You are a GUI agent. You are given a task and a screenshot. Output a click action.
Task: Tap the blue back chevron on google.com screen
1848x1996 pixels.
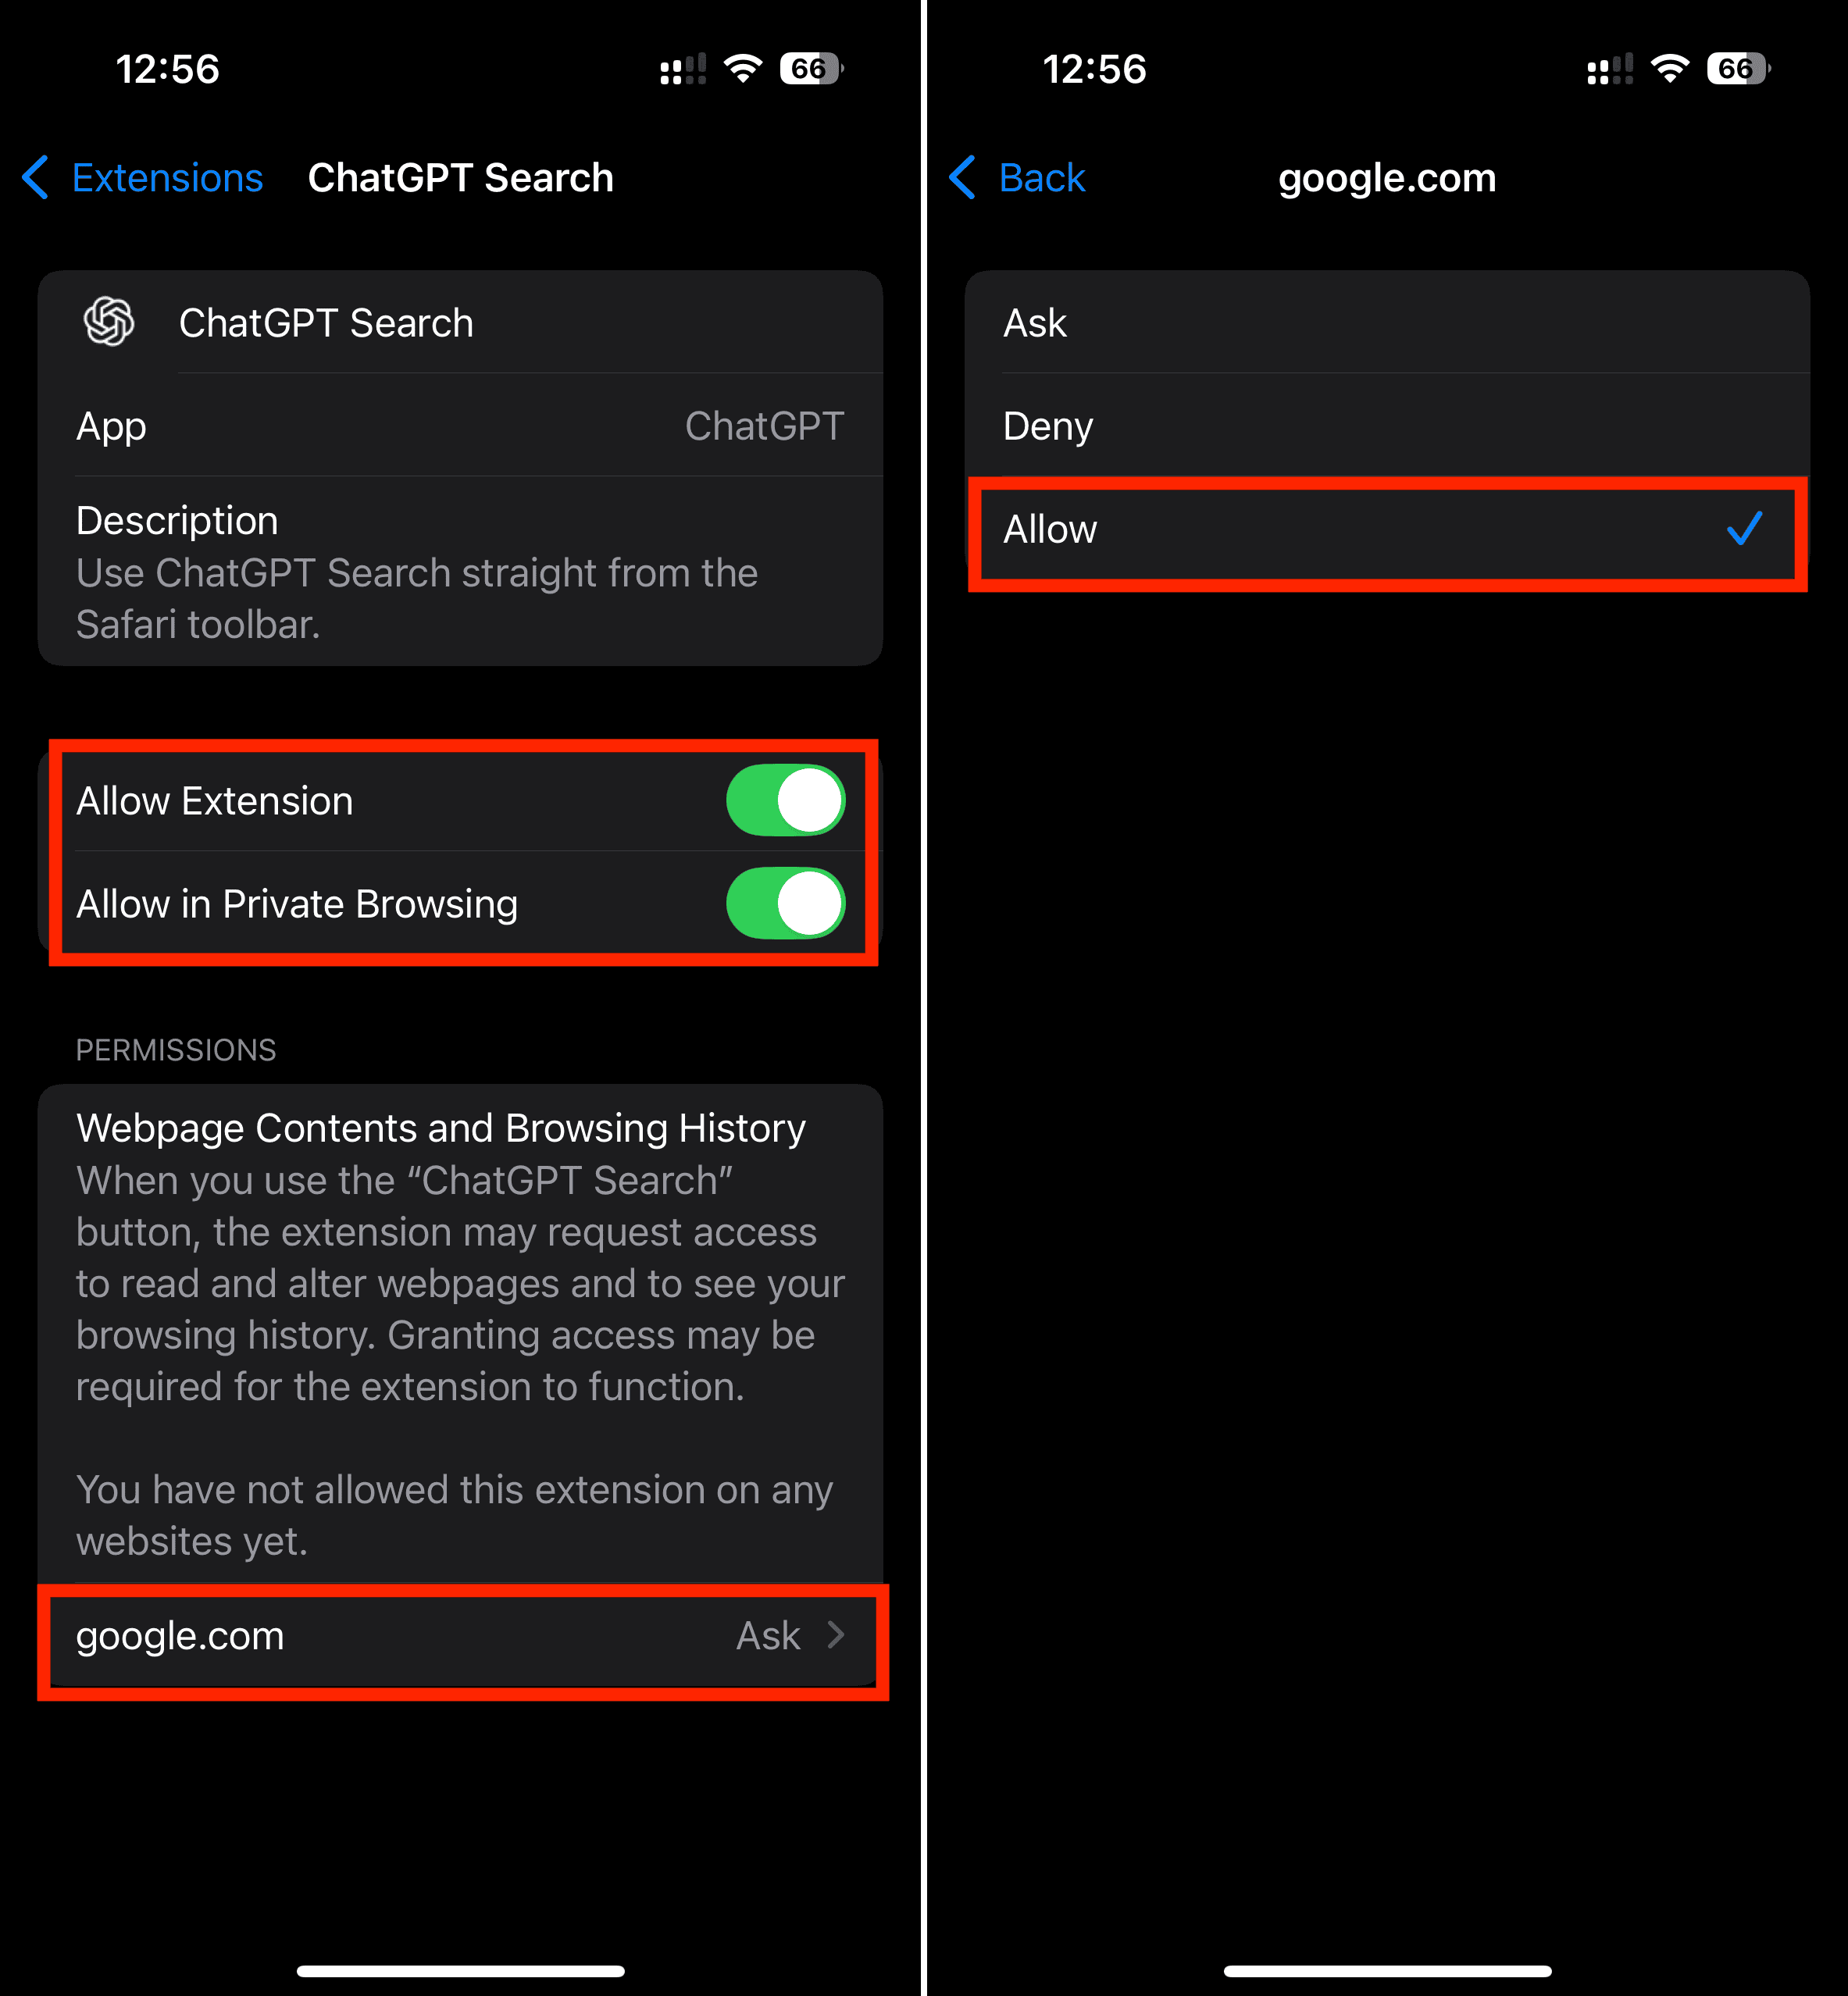963,178
